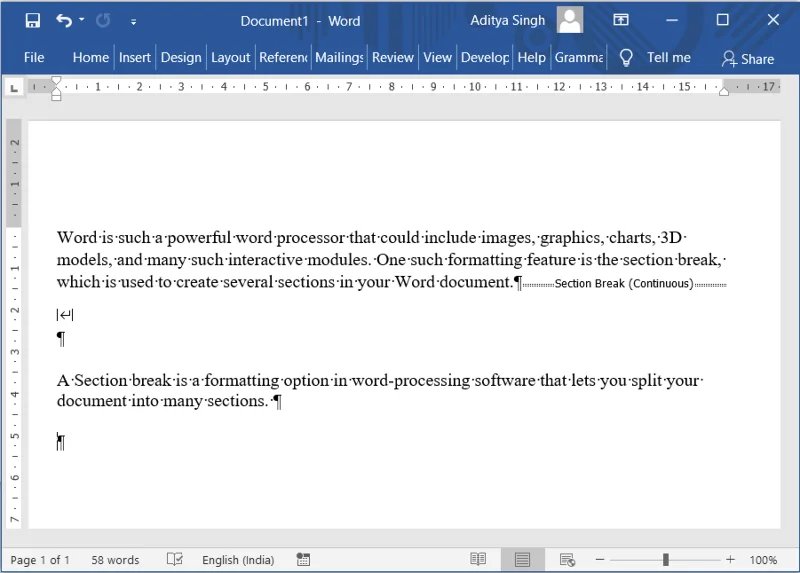
Task: Open the File menu
Action: (x=34, y=57)
